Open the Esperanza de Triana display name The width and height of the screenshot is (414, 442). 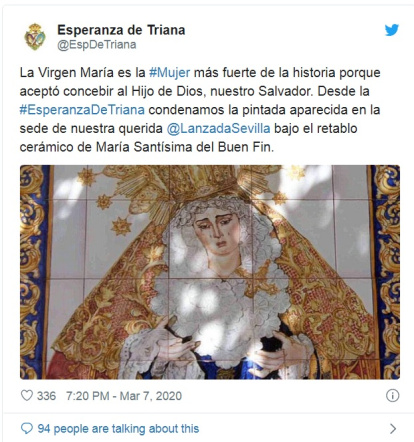(x=121, y=30)
